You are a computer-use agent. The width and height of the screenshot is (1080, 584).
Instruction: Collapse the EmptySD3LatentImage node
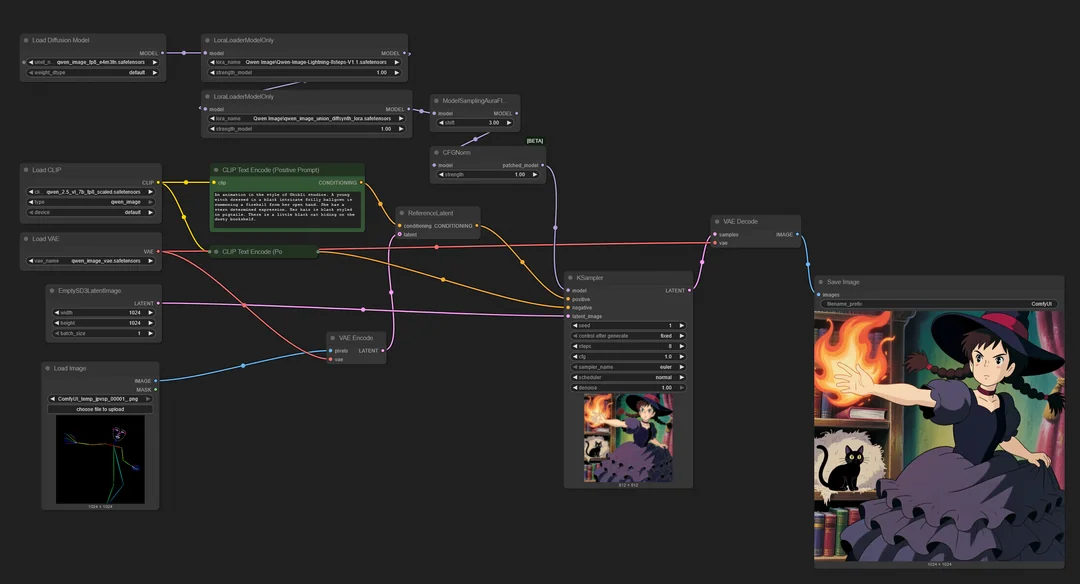pyautogui.click(x=52, y=291)
